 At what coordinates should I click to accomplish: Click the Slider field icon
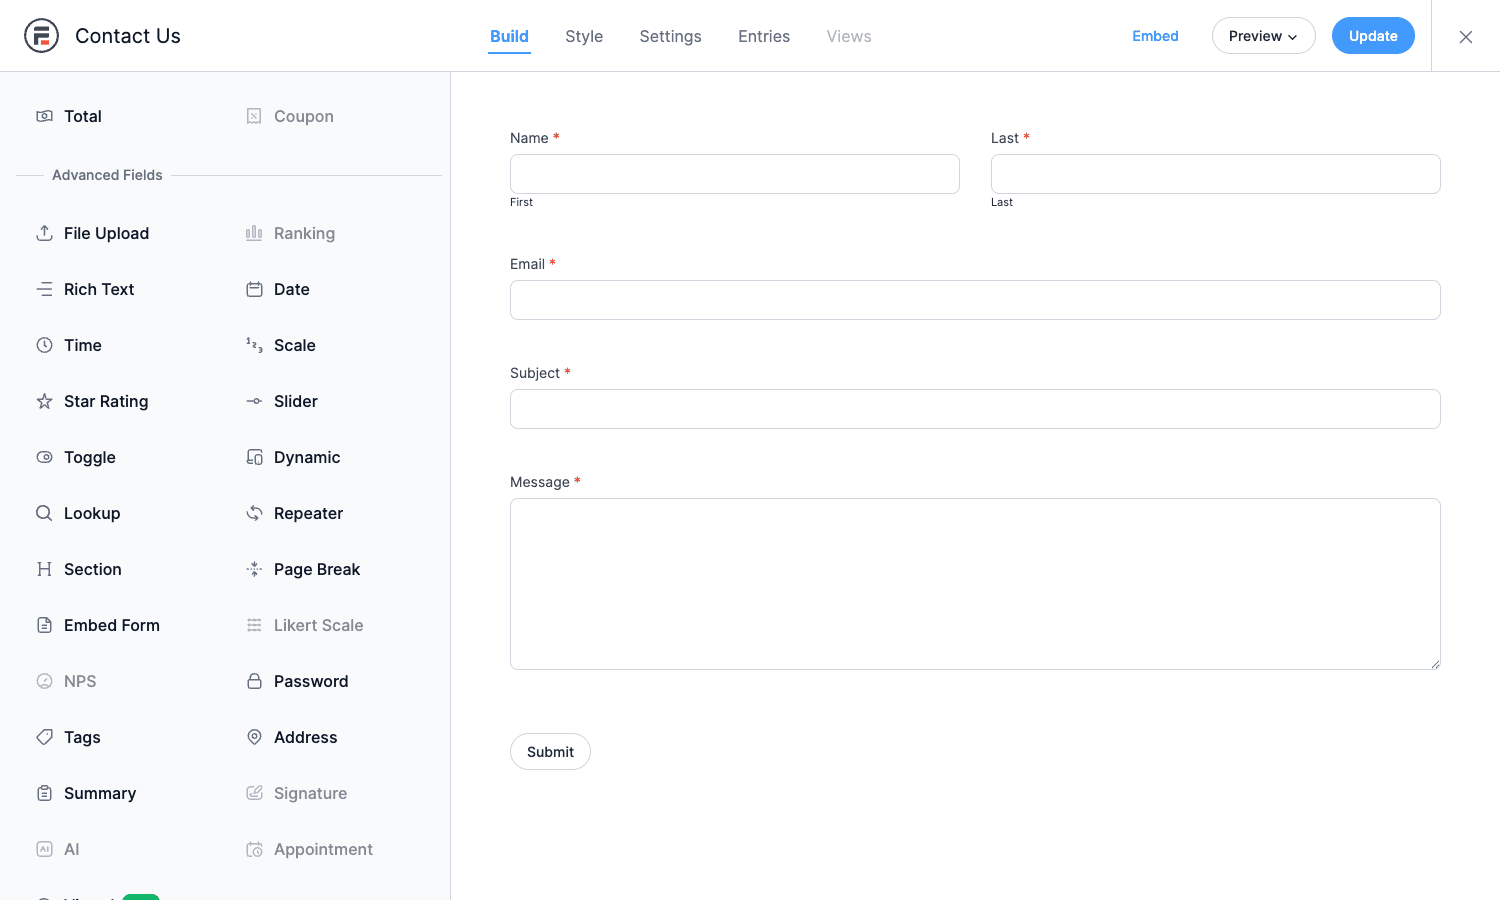254,401
